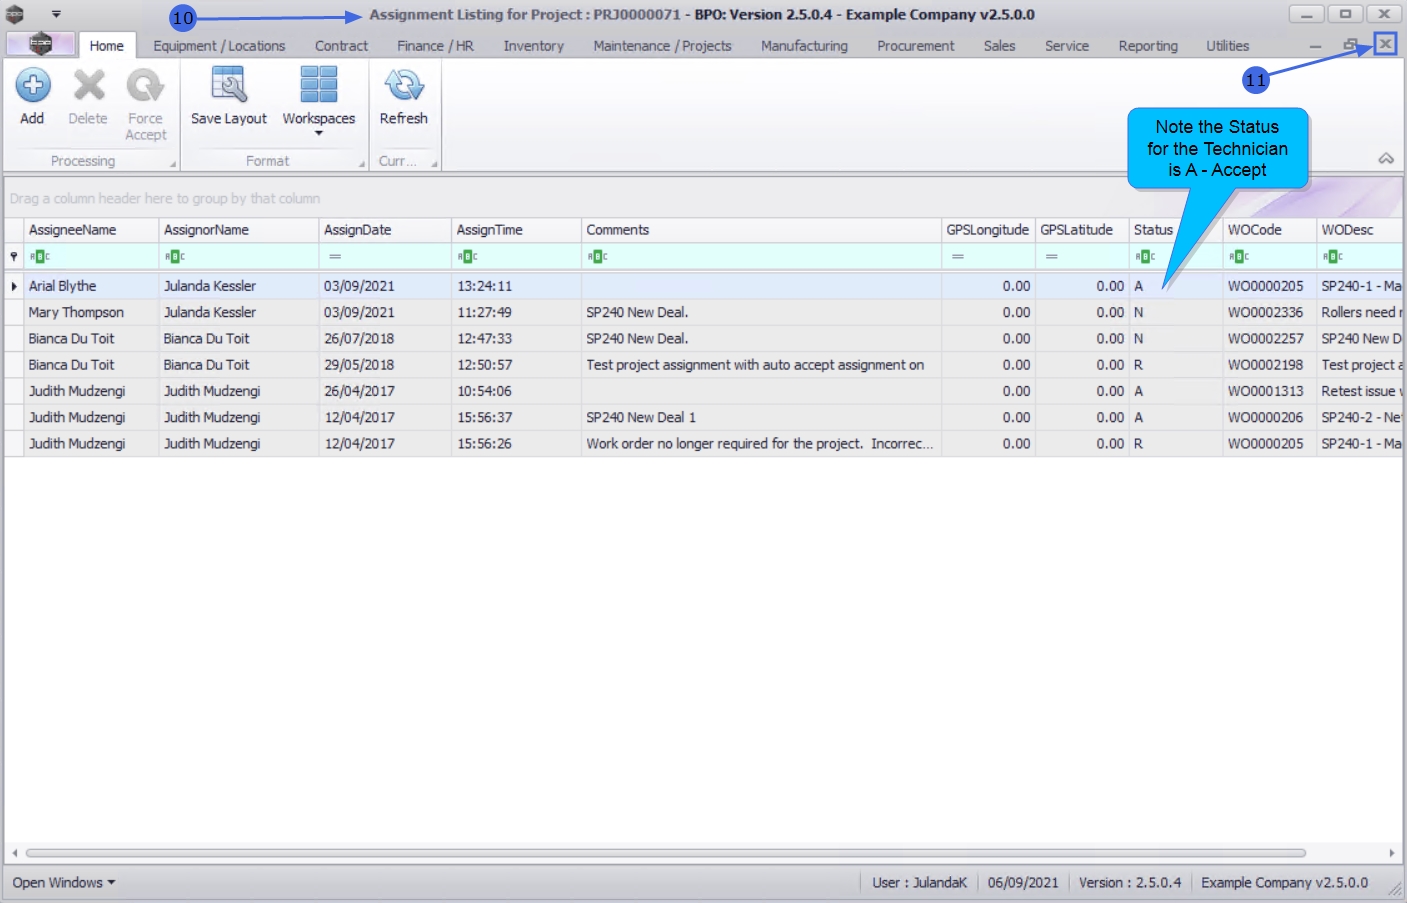Viewport: 1407px width, 903px height.
Task: Open the Open Windows dropdown menu
Action: pyautogui.click(x=63, y=882)
